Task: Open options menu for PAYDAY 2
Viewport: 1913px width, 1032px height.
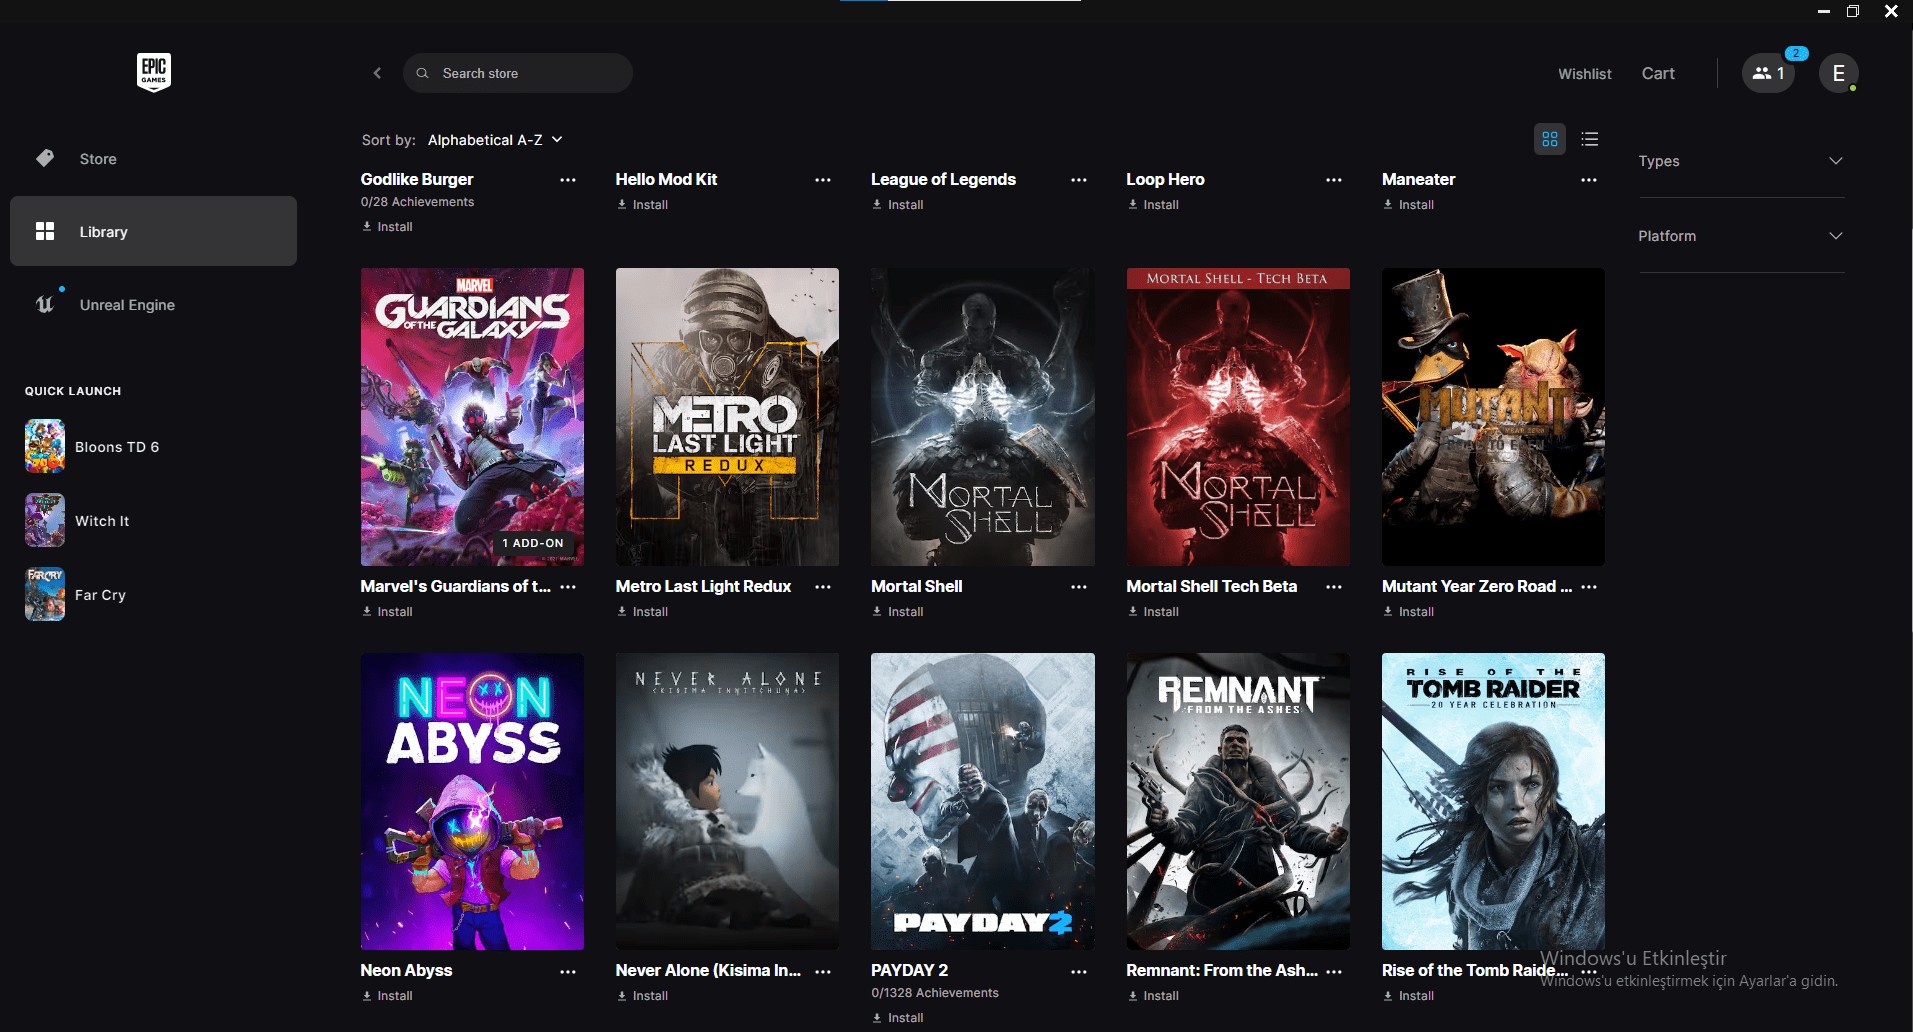Action: point(1079,972)
